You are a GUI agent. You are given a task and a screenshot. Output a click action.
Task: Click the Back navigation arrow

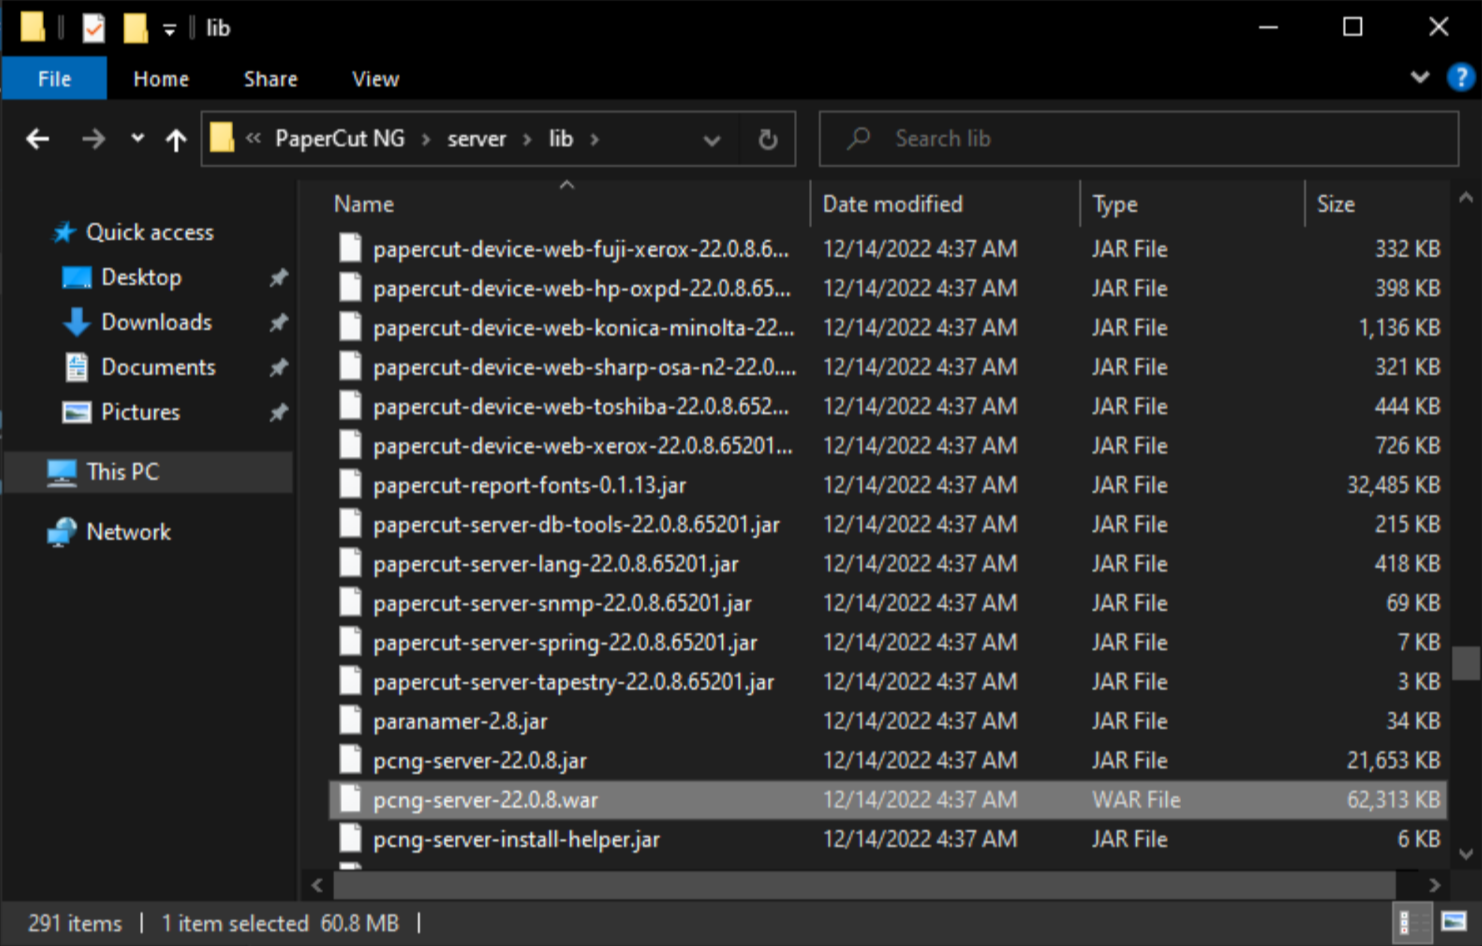(38, 139)
